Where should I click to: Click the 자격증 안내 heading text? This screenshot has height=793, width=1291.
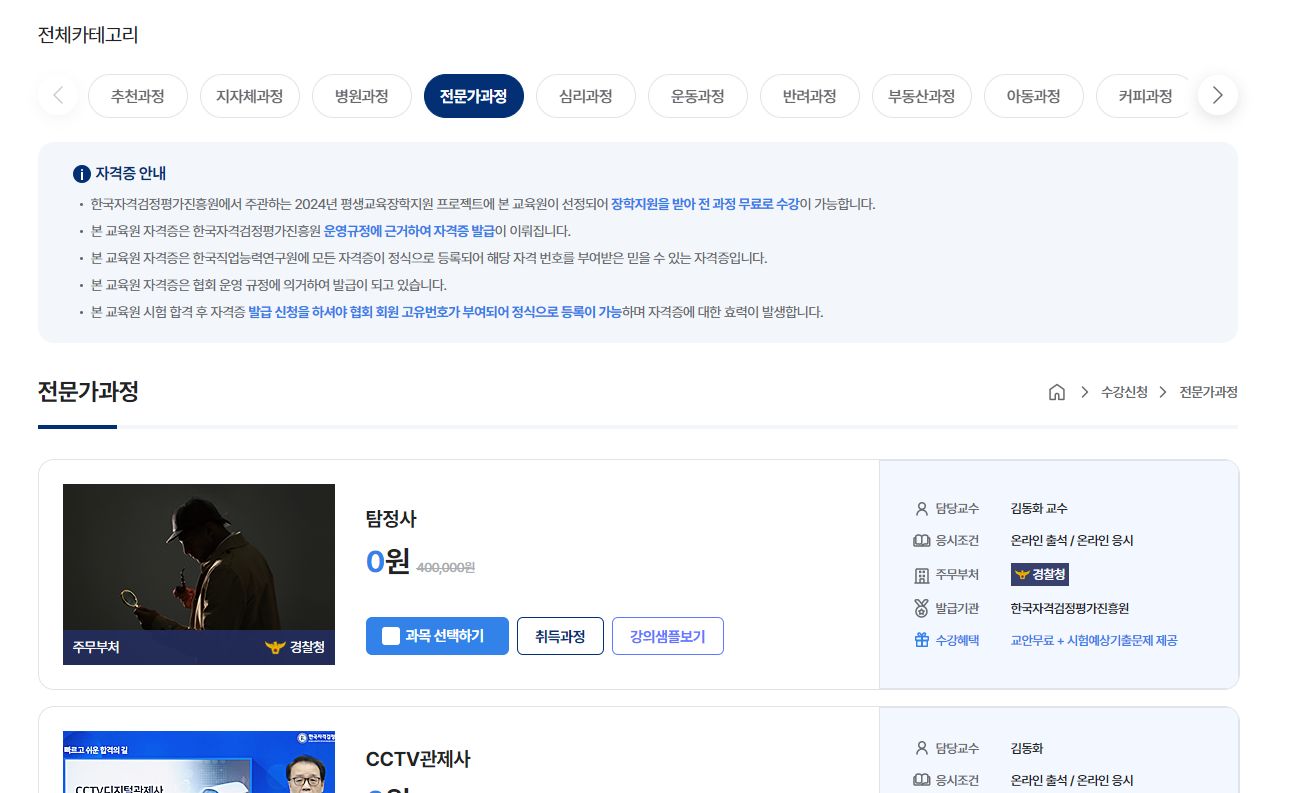pos(131,174)
